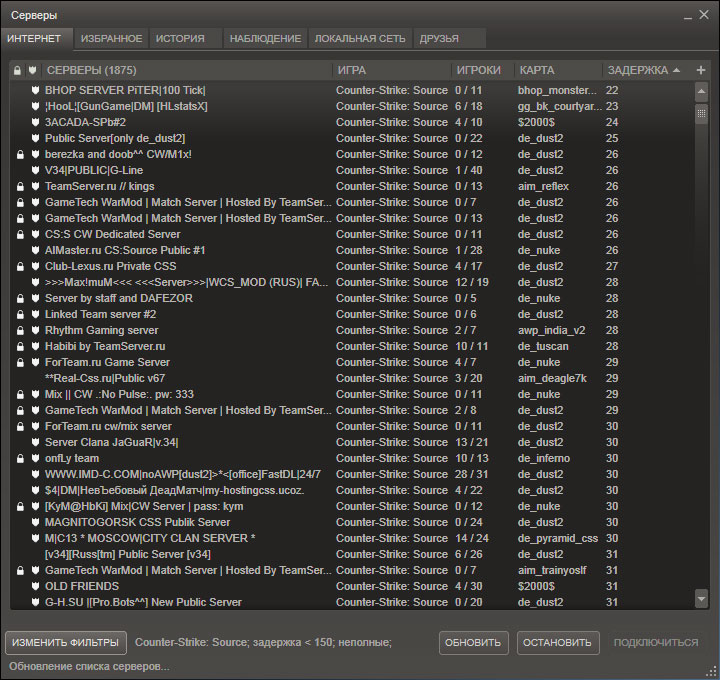Click lock icon on CS:S CW Dedicated Server row
720x680 pixels.
20,234
